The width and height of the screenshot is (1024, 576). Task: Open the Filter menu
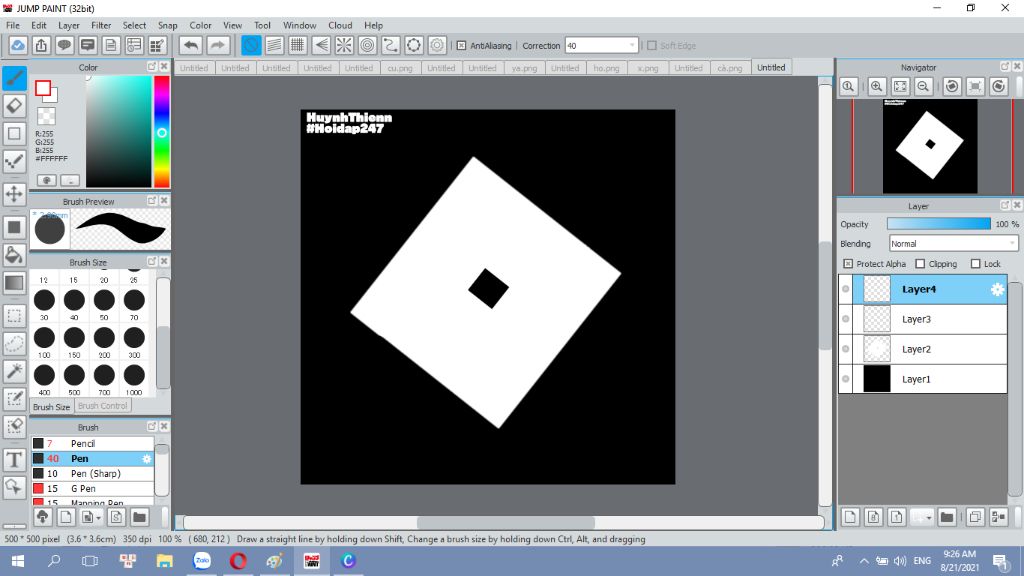click(101, 25)
